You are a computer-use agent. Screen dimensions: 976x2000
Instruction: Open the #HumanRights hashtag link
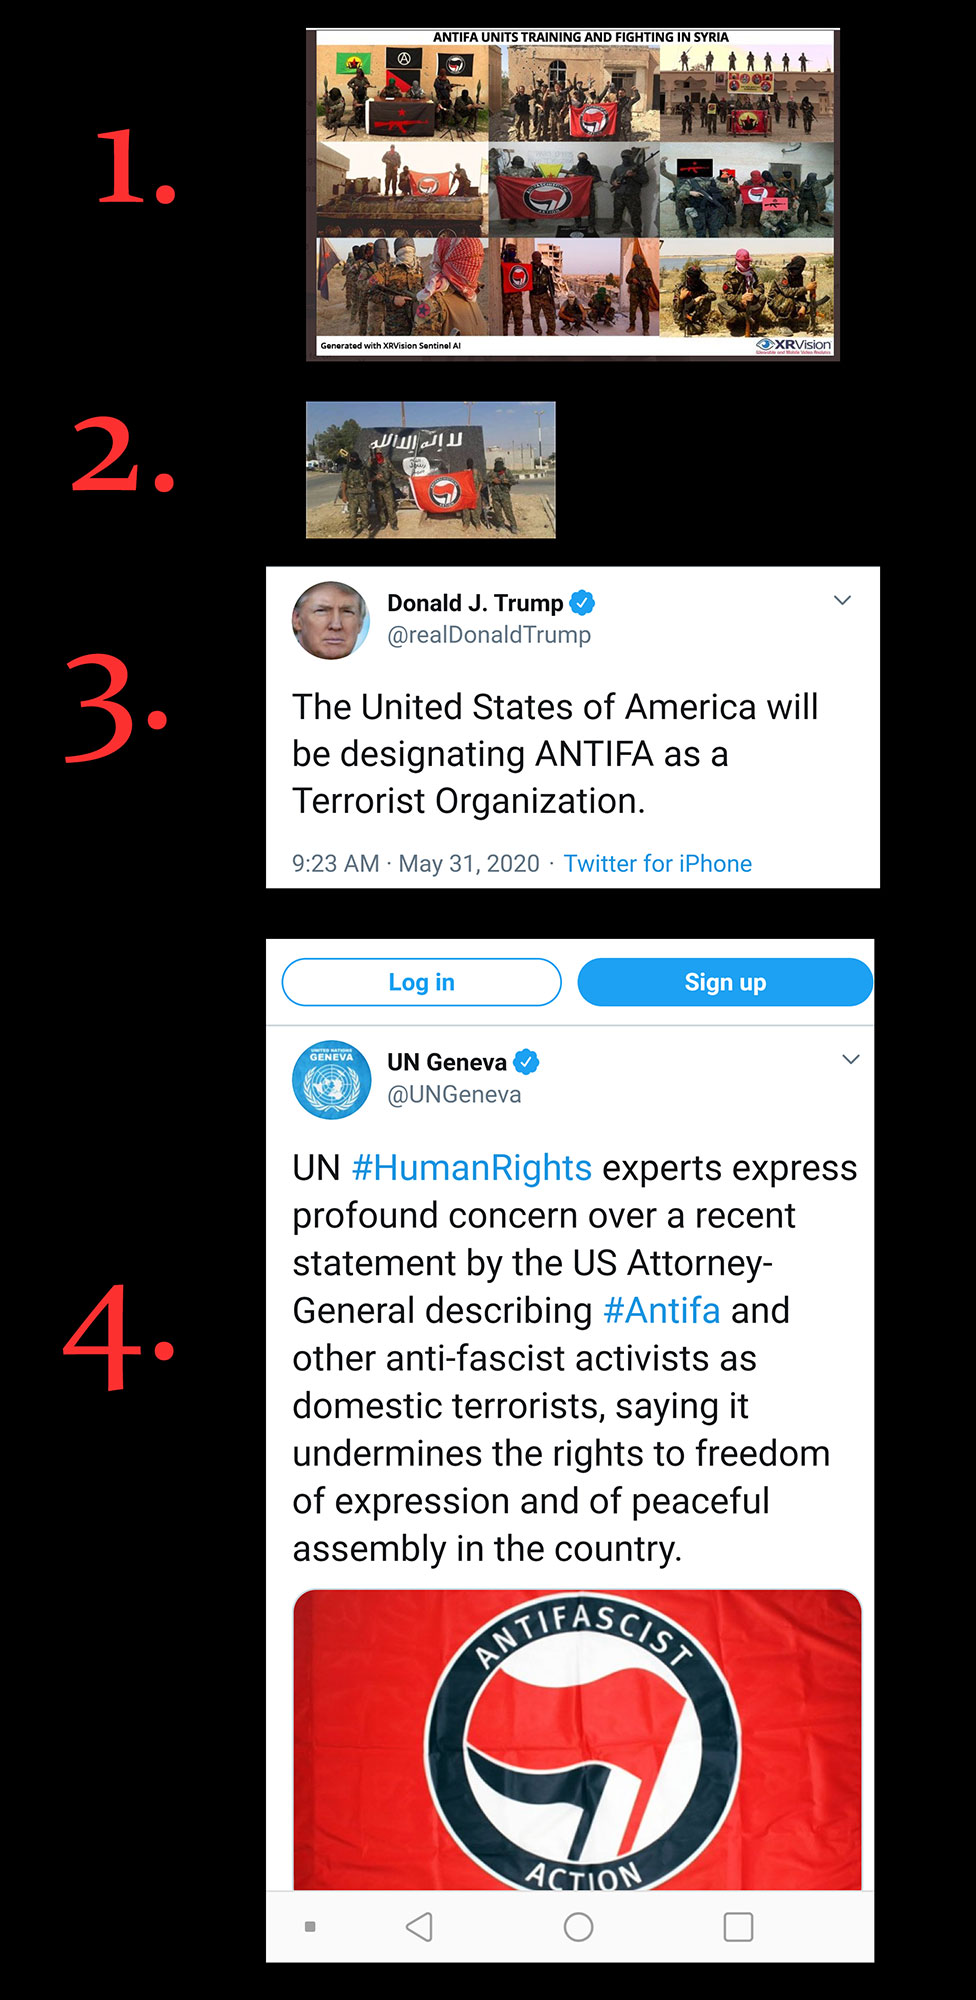pyautogui.click(x=472, y=1168)
